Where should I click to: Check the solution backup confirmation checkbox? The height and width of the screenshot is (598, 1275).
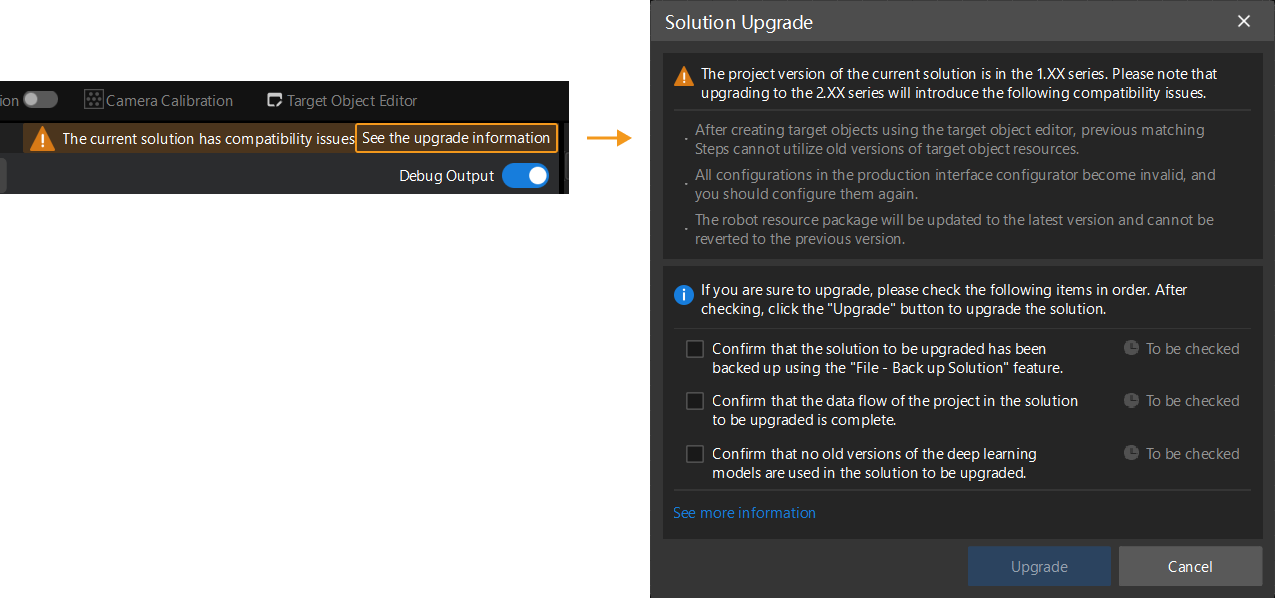tap(695, 348)
